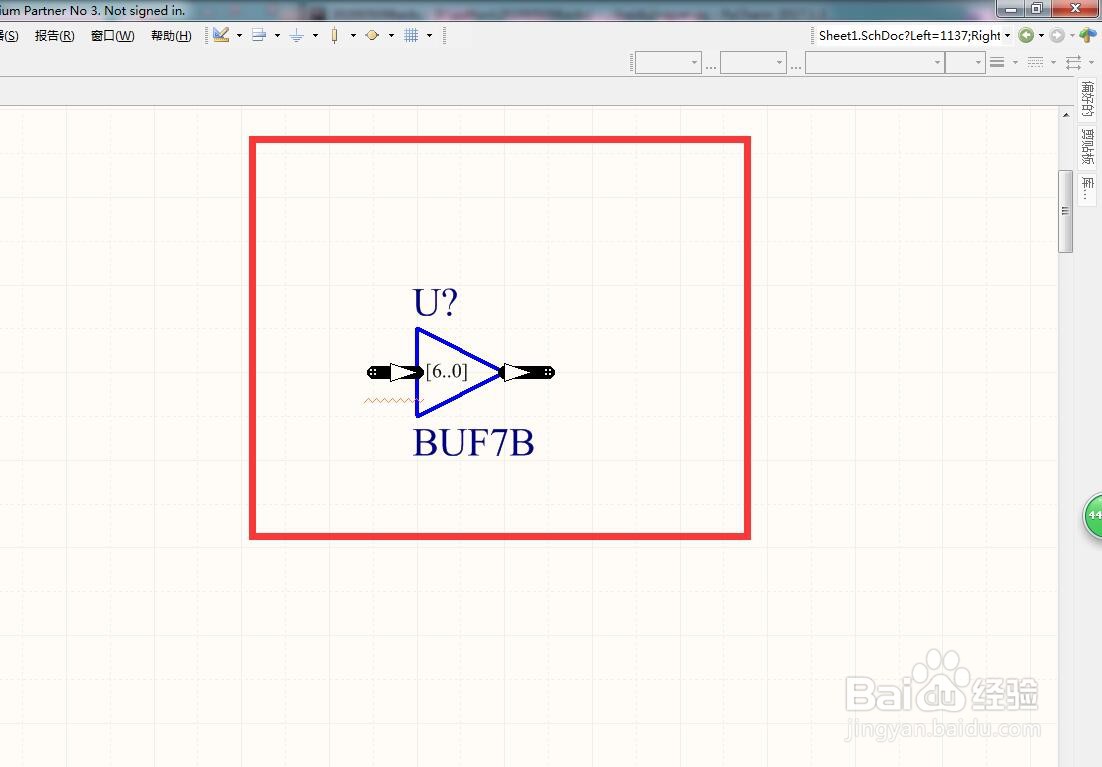
Task: Open the 报告(R) menu
Action: [54, 35]
